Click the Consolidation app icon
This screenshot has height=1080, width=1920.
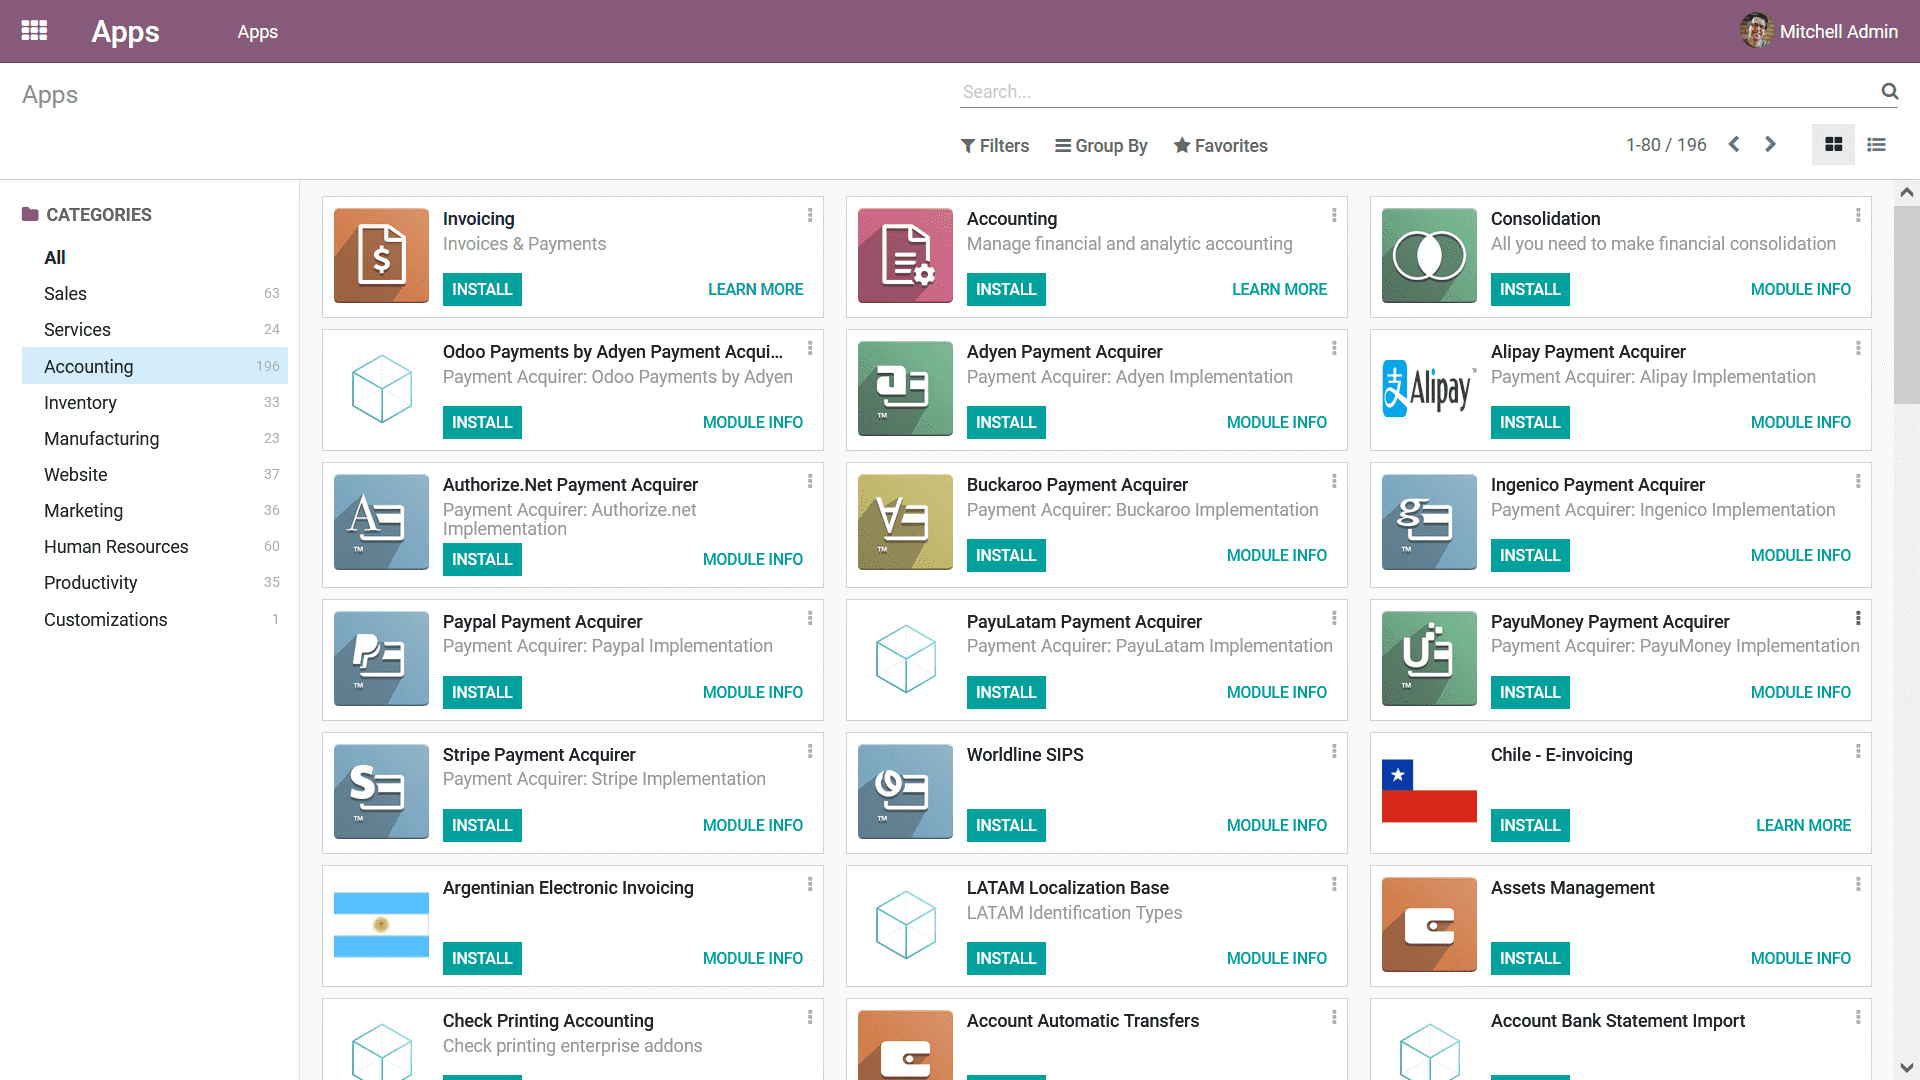click(x=1429, y=256)
